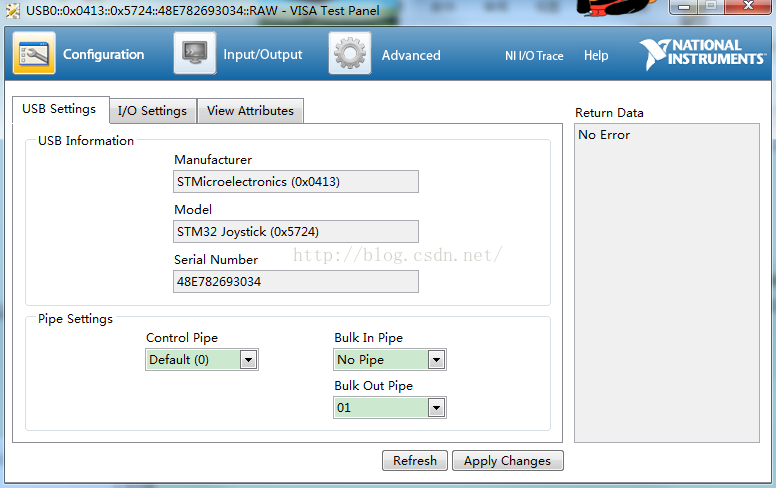
Task: Click the Control Pipe label
Action: point(182,338)
